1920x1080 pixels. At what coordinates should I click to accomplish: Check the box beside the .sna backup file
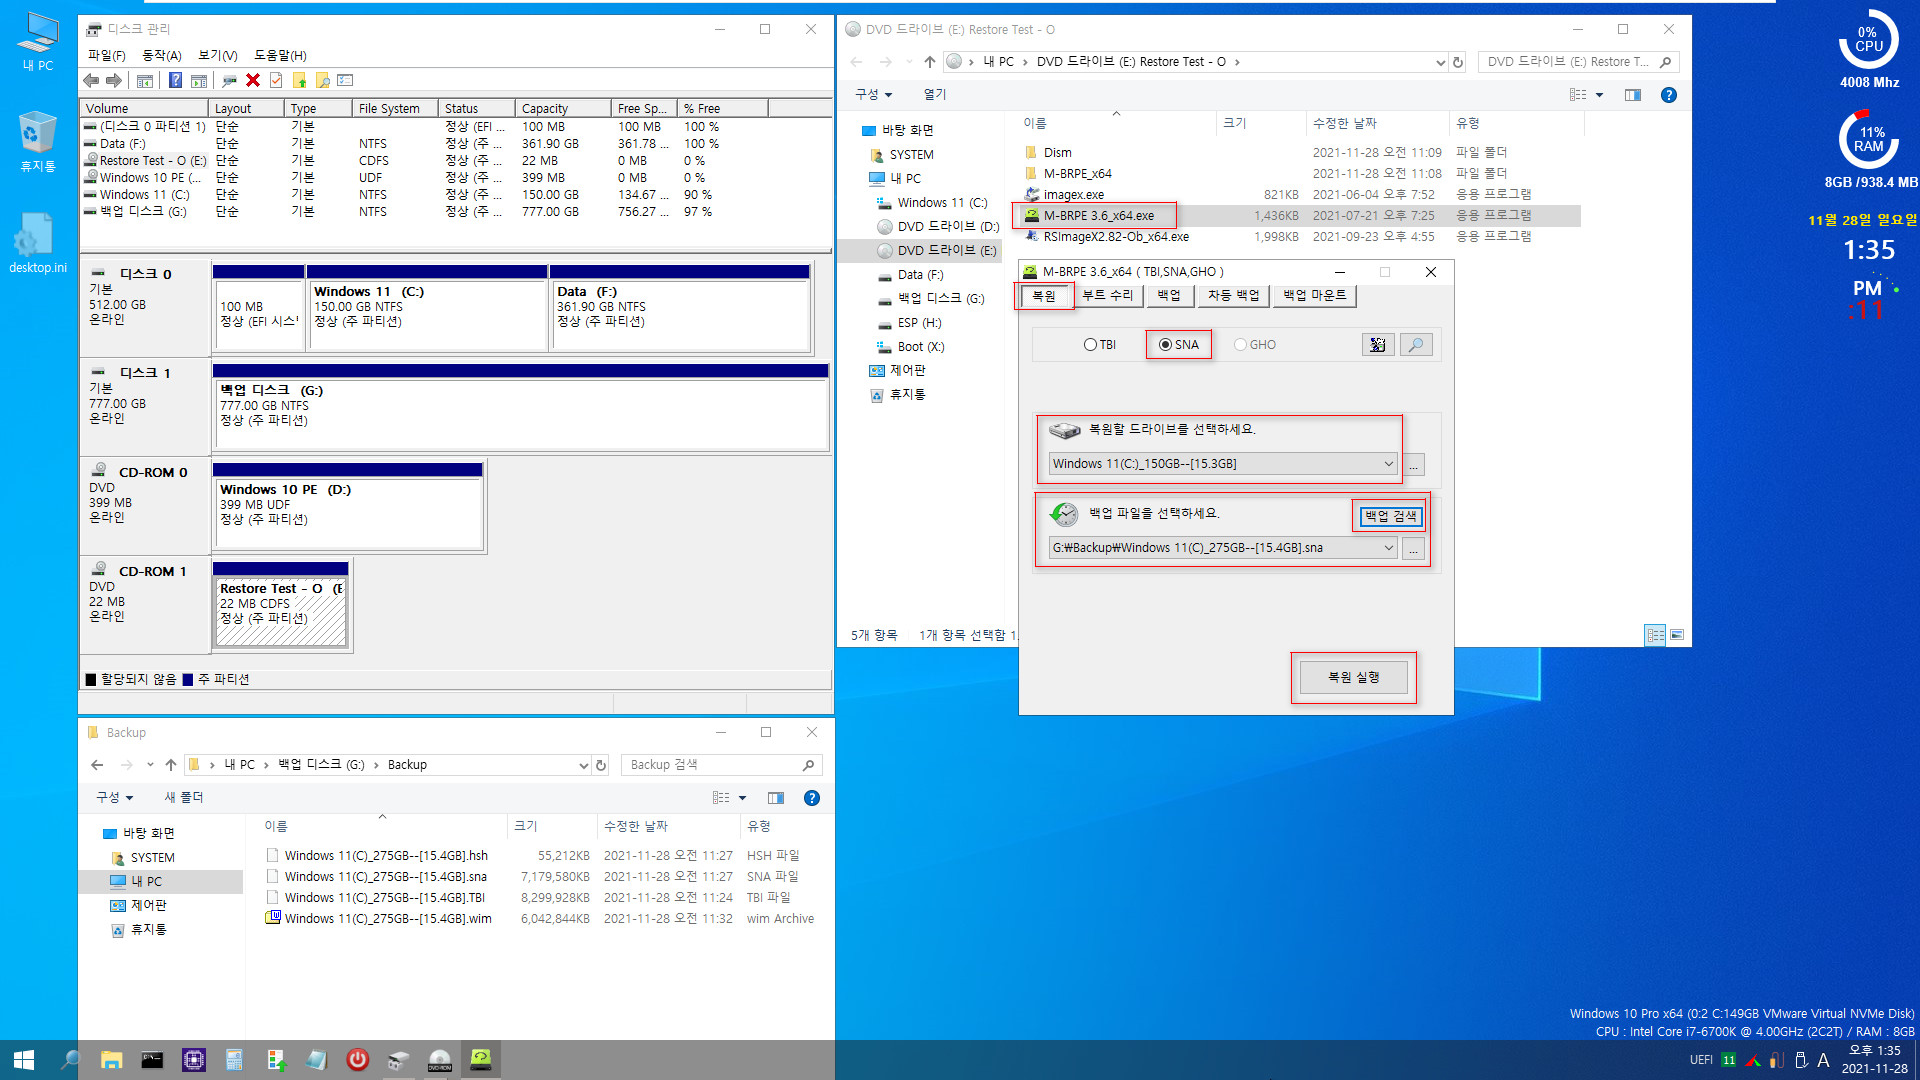(272, 877)
